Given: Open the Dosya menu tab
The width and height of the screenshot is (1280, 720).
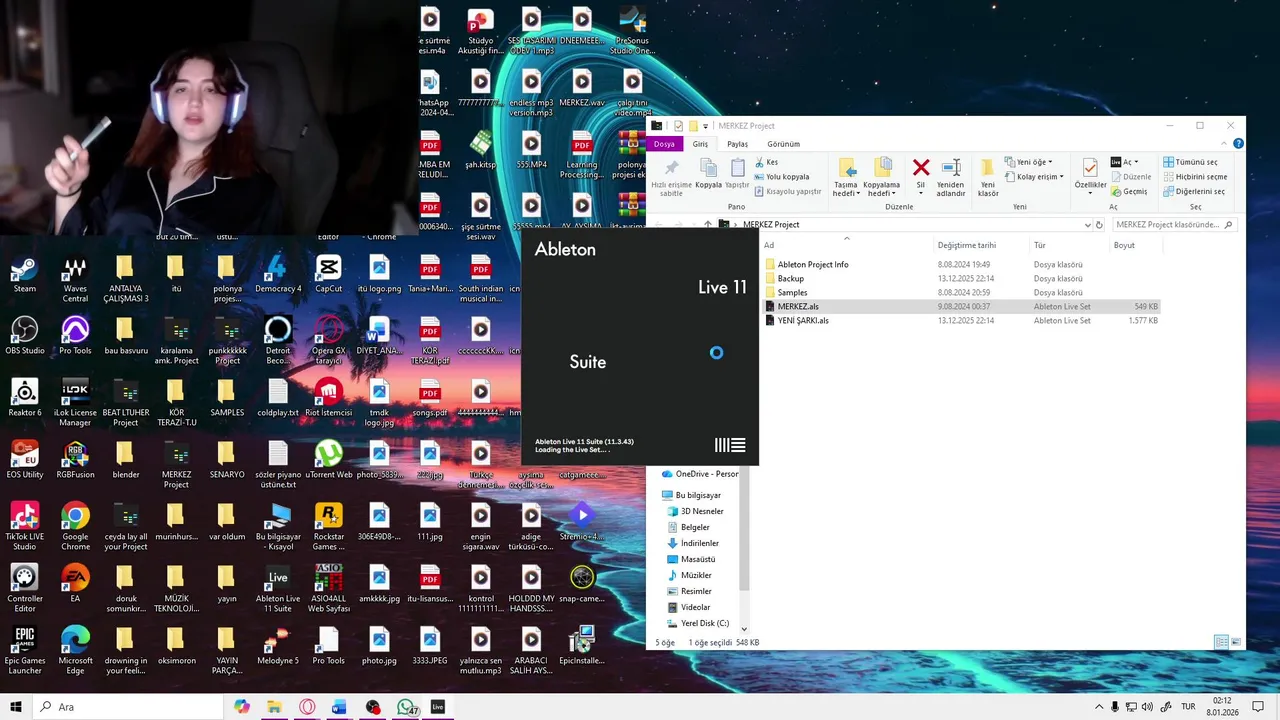Looking at the screenshot, I should point(664,144).
